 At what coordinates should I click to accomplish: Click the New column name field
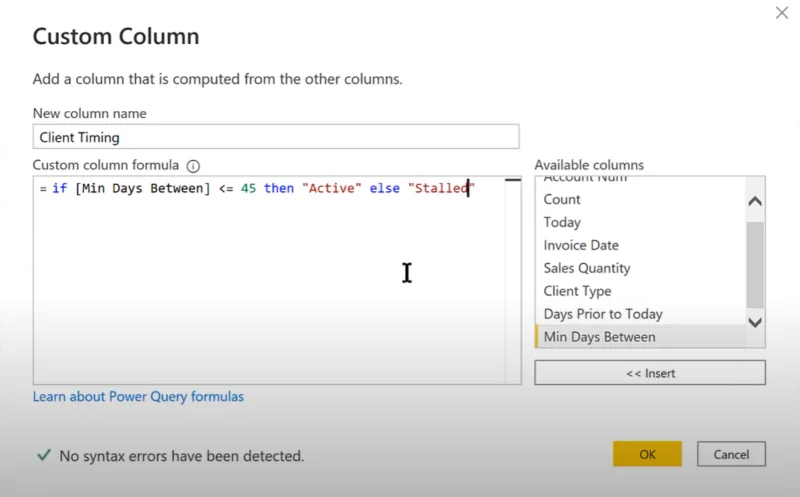(x=276, y=137)
